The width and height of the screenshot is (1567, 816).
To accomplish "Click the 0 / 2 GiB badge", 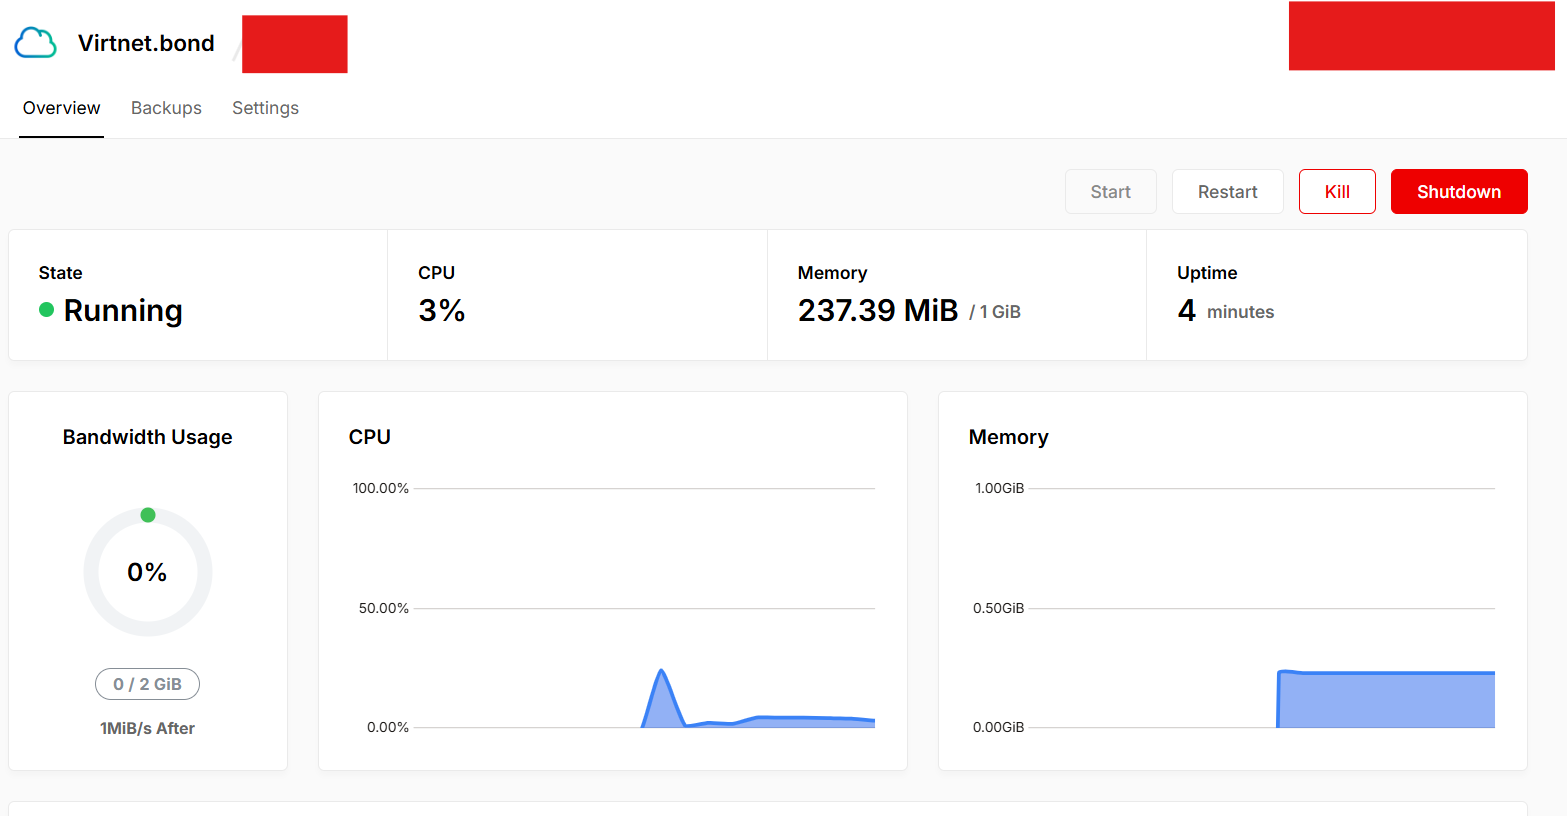I will point(147,684).
